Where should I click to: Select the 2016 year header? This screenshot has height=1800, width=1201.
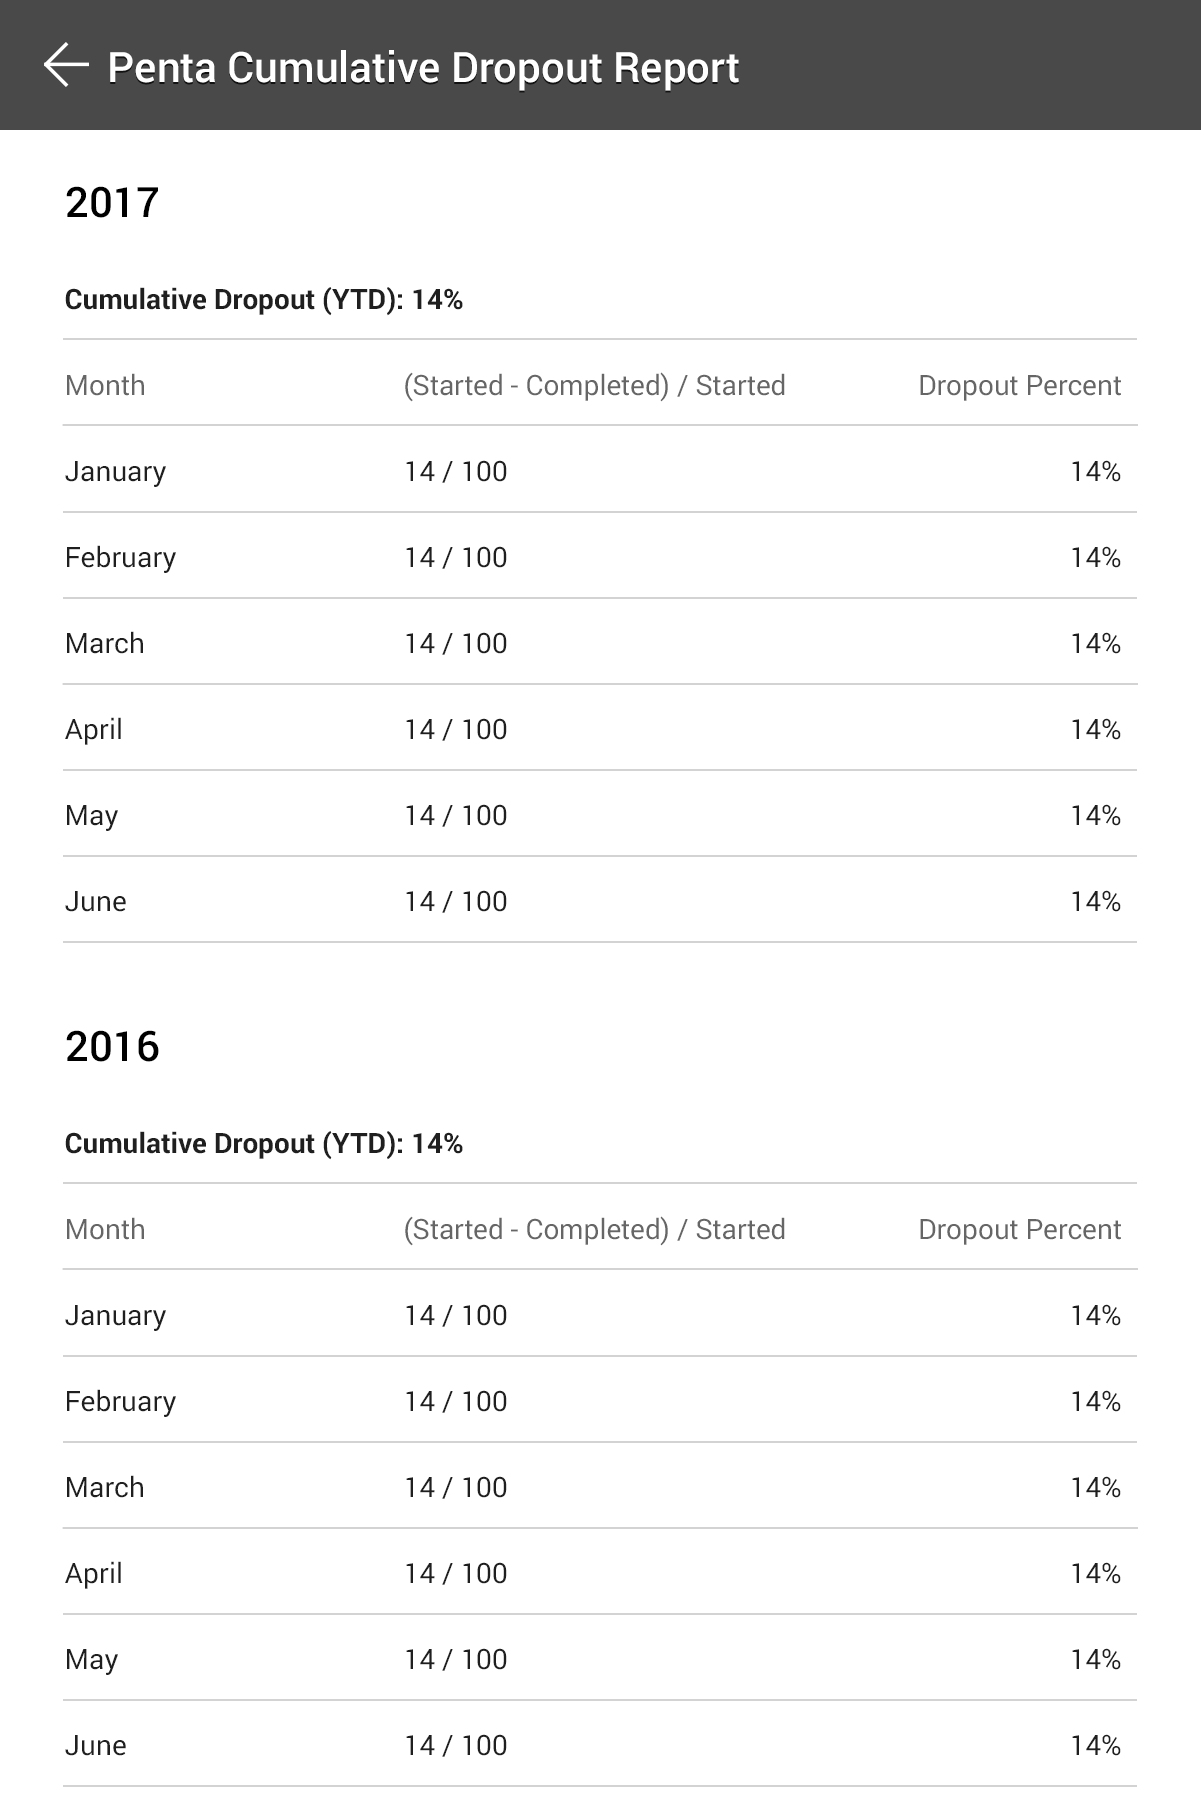coord(112,1048)
